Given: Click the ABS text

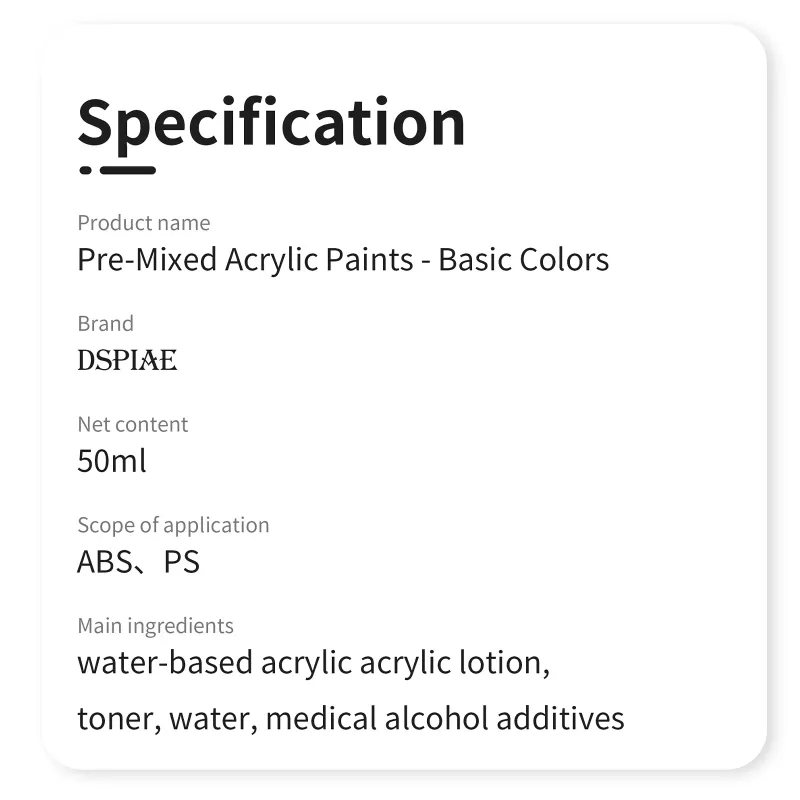Looking at the screenshot, I should point(104,562).
